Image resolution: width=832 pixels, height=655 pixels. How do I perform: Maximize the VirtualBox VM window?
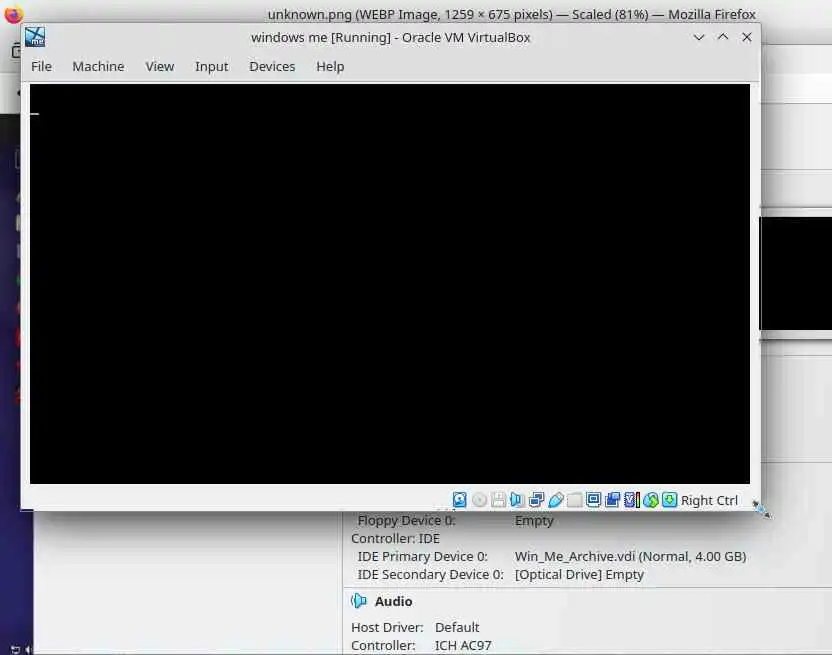723,37
